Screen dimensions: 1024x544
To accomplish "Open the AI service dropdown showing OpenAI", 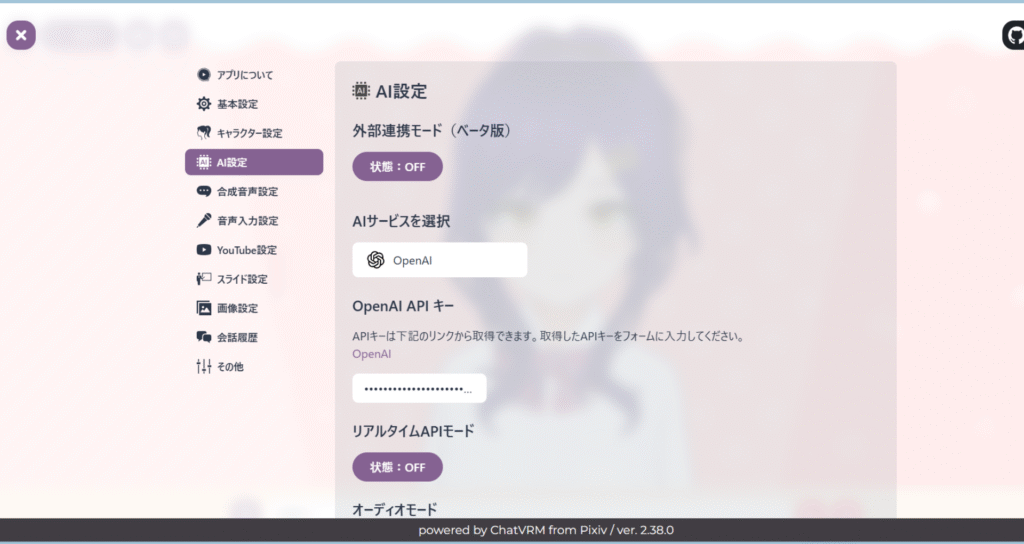I will (x=439, y=260).
